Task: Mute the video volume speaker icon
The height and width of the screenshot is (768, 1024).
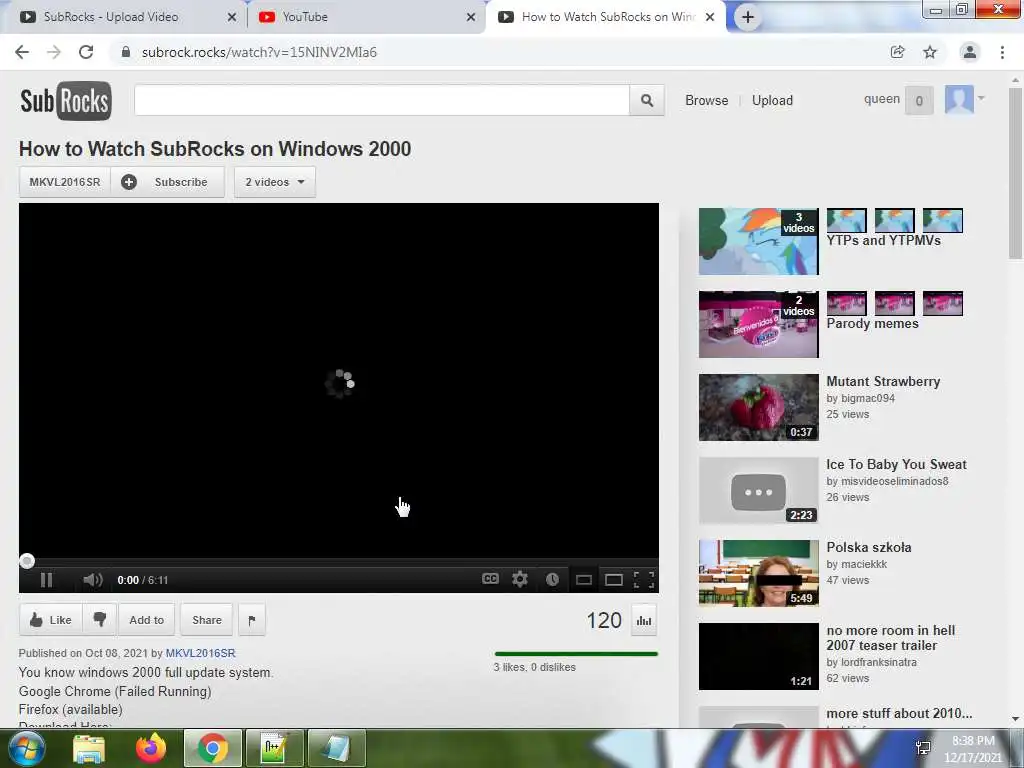Action: pos(93,580)
